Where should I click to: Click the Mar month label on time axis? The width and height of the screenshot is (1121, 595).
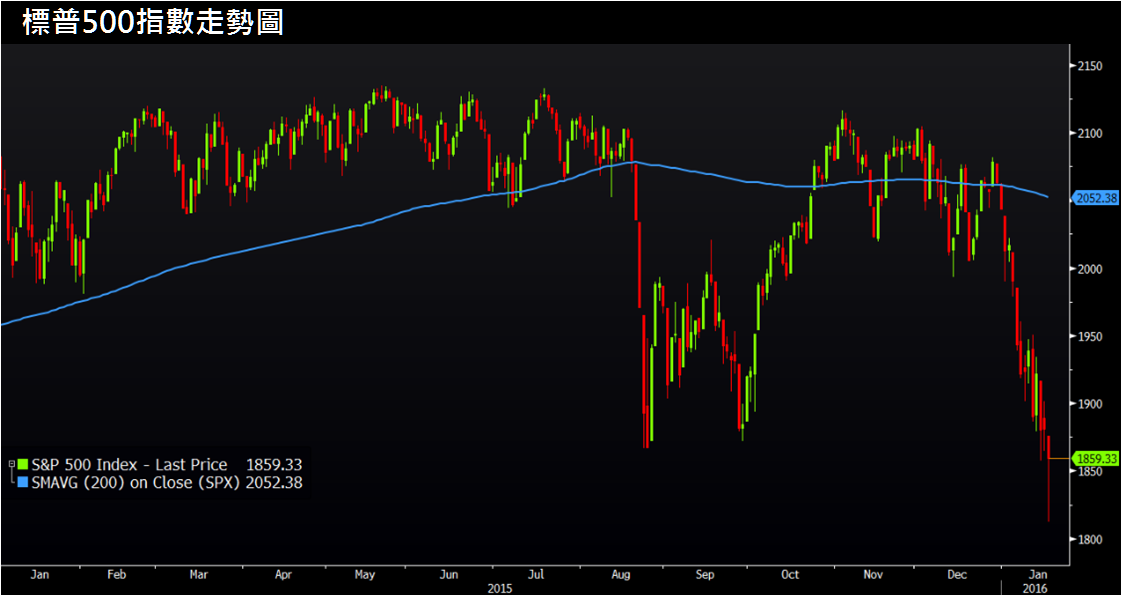[199, 575]
